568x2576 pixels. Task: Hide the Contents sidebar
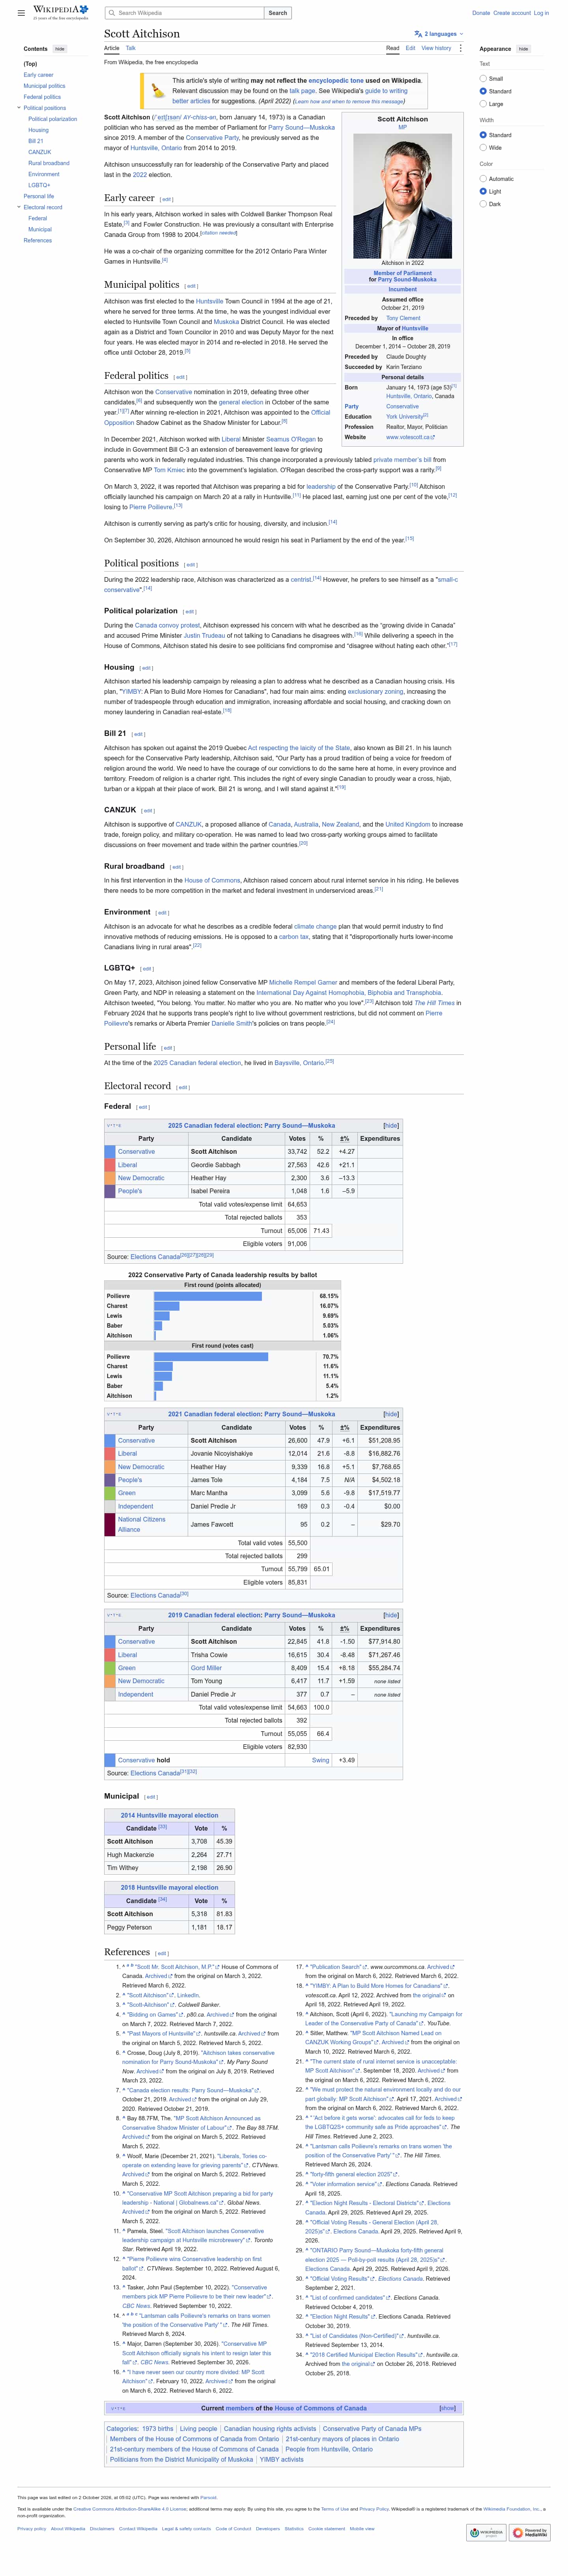(59, 48)
